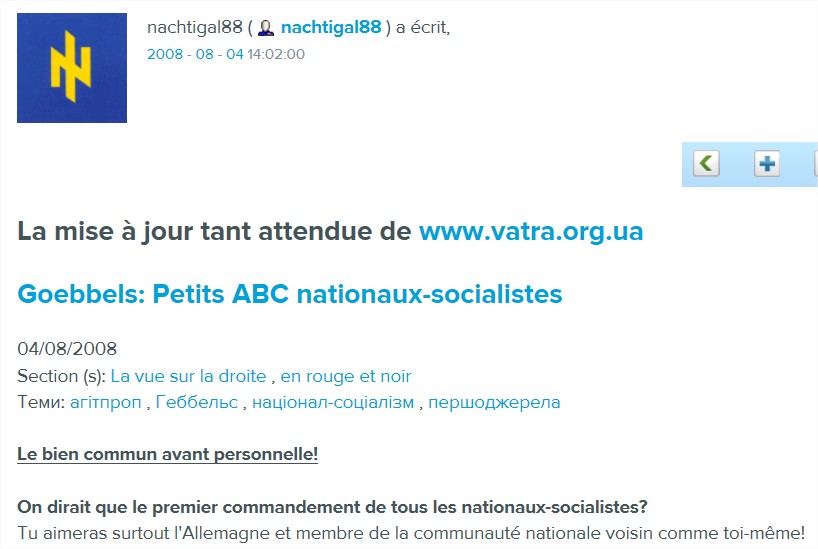The height and width of the screenshot is (549, 818).
Task: Open the www.vatra.org.ua link
Action: (531, 231)
